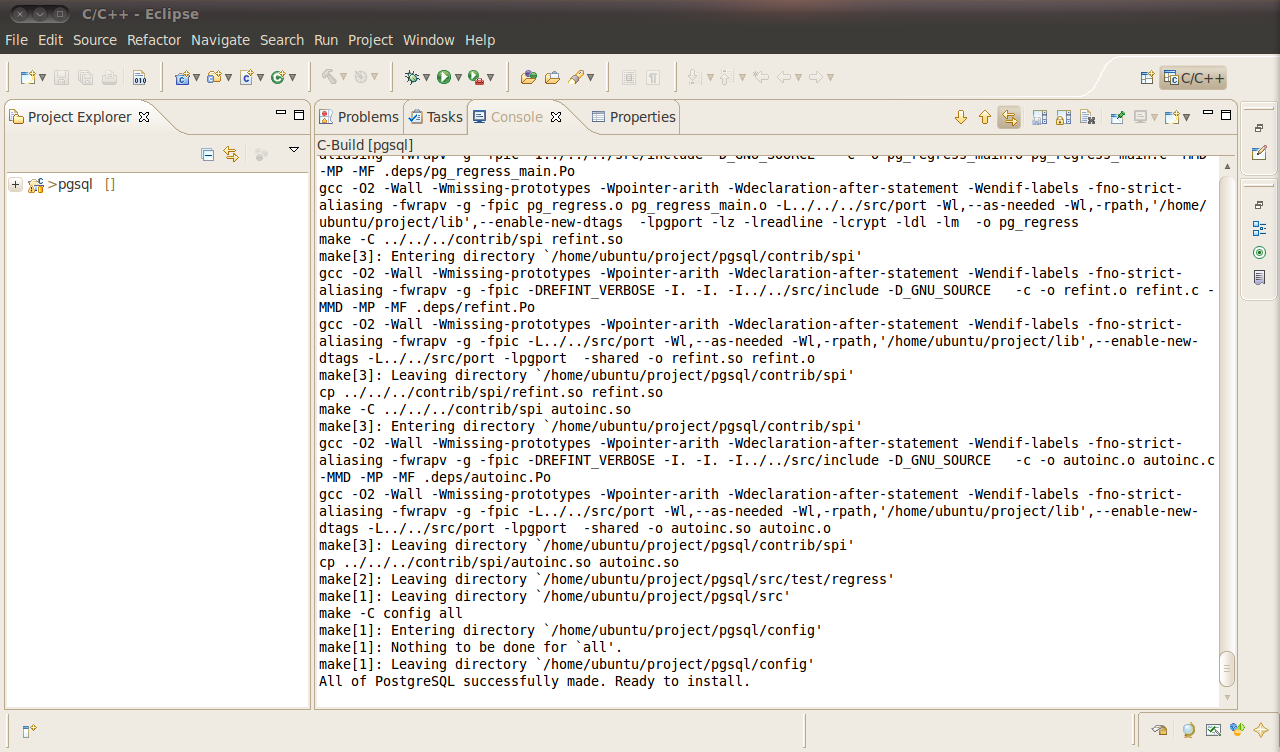The width and height of the screenshot is (1280, 752).
Task: Open the New wizard dropdown arrow
Action: coord(43,77)
